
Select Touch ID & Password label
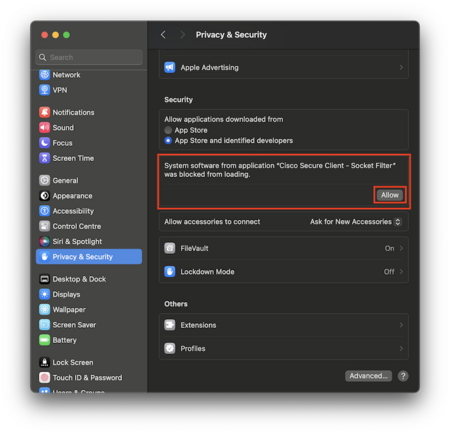[87, 378]
